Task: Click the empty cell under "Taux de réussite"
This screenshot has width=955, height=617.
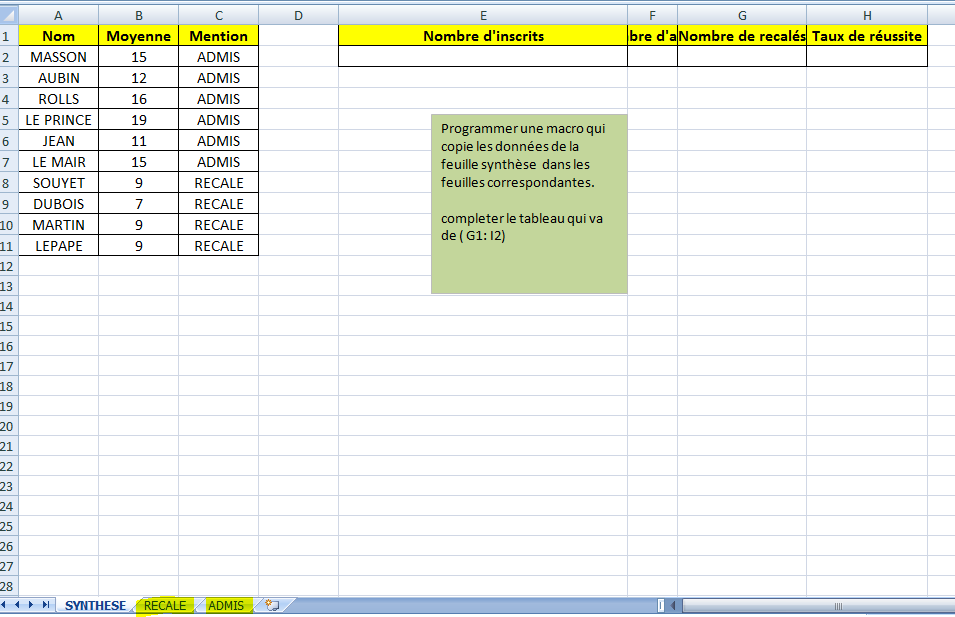Action: [867, 57]
